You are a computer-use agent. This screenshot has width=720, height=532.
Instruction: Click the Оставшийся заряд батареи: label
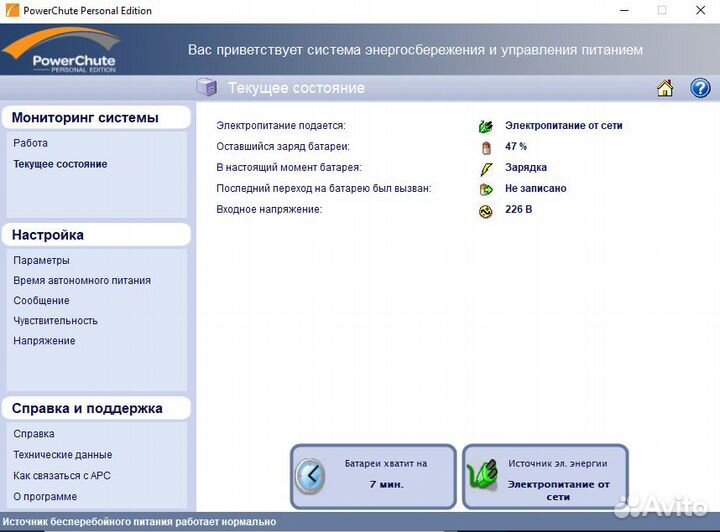coord(283,146)
